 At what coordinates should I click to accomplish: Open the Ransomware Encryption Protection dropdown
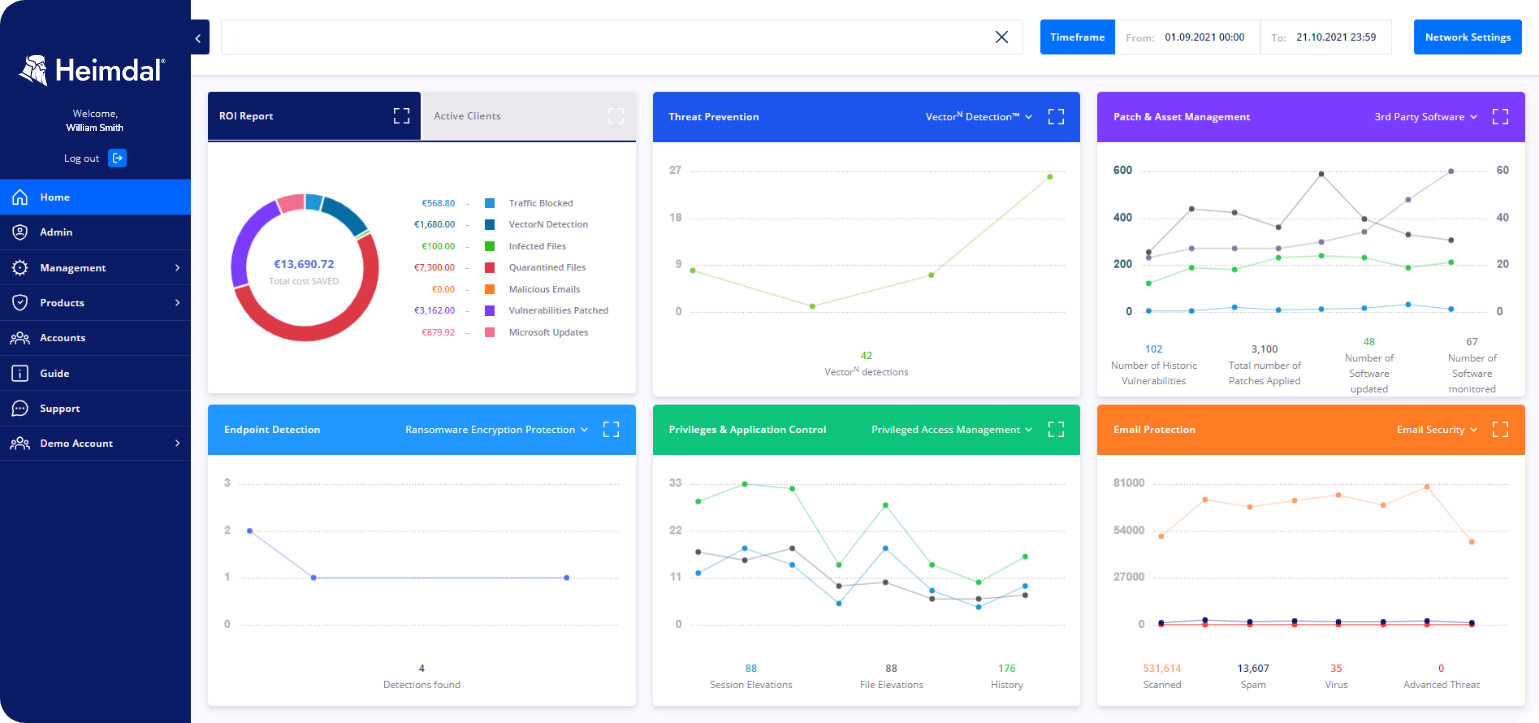[x=497, y=429]
